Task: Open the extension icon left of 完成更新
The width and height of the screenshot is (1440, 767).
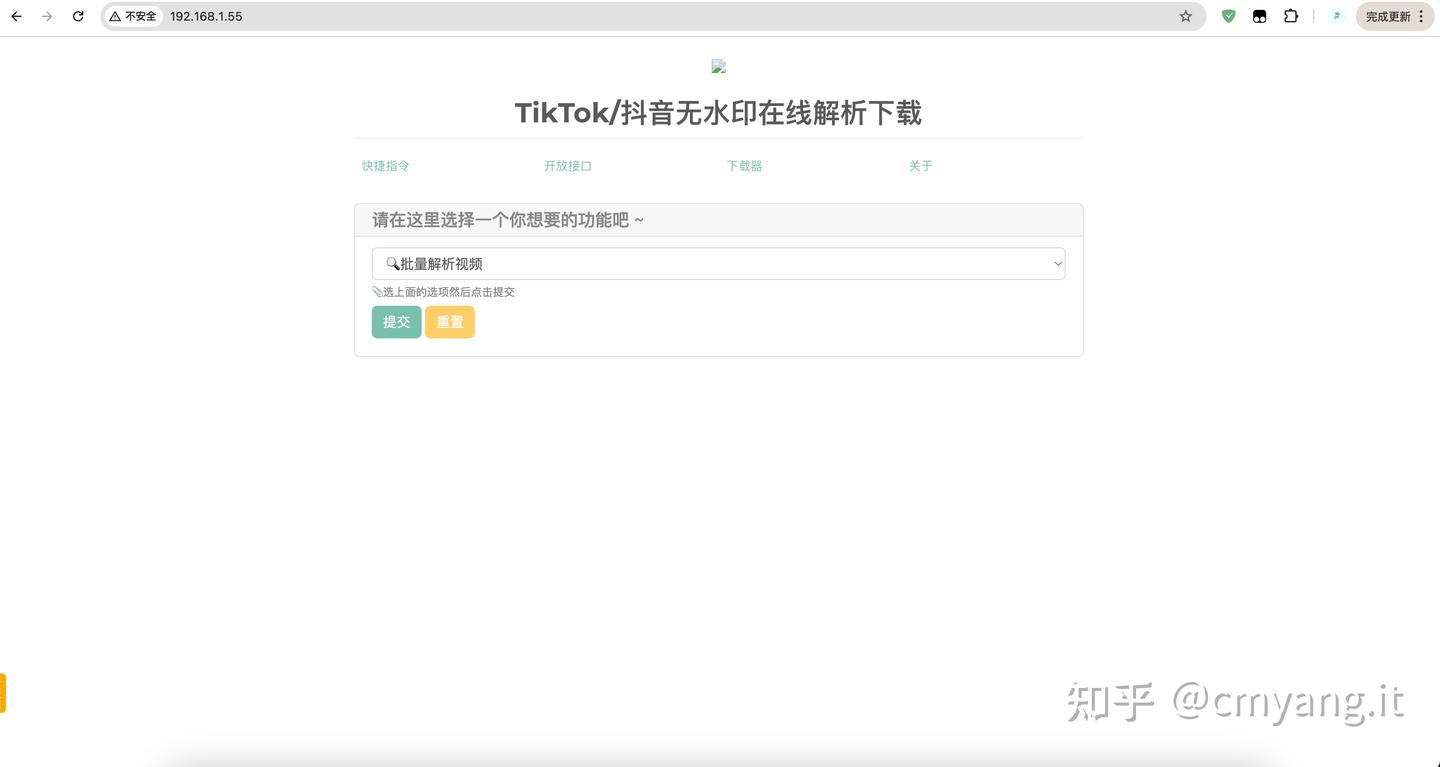Action: (x=1336, y=16)
